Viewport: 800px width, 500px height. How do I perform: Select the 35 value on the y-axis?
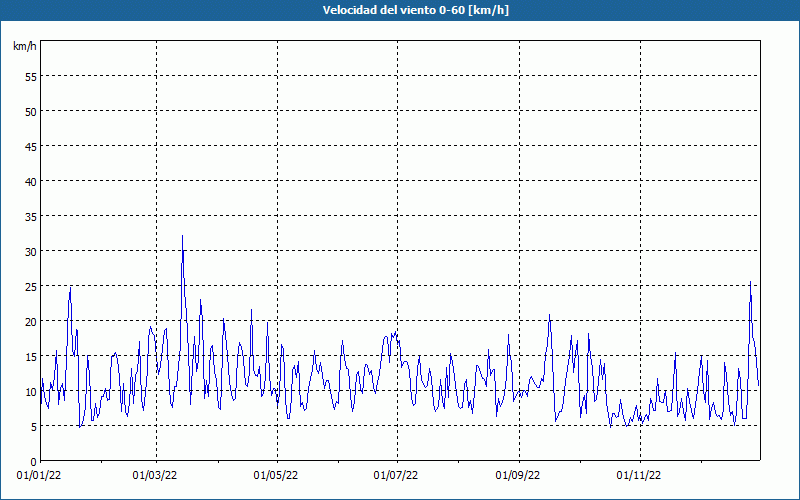click(31, 216)
